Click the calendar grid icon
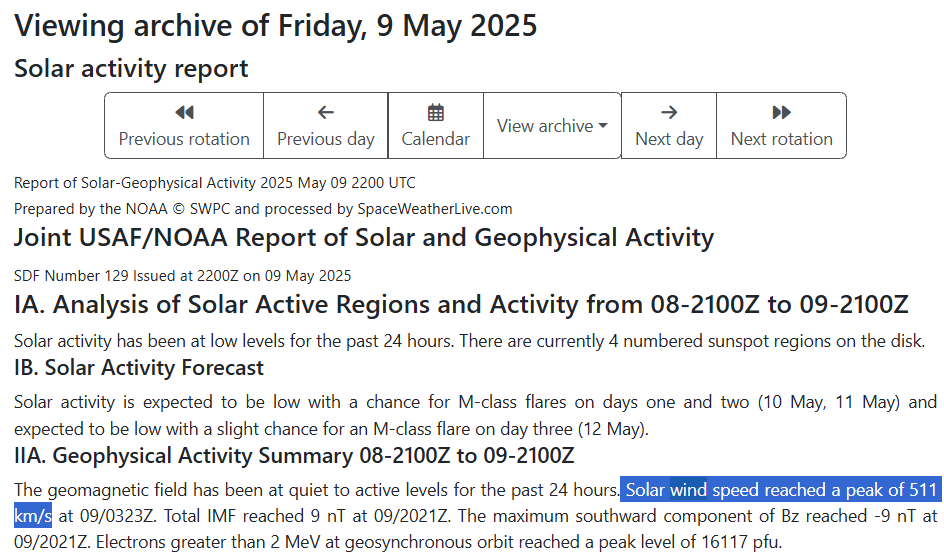Viewport: 944px width, 555px height. coord(435,113)
